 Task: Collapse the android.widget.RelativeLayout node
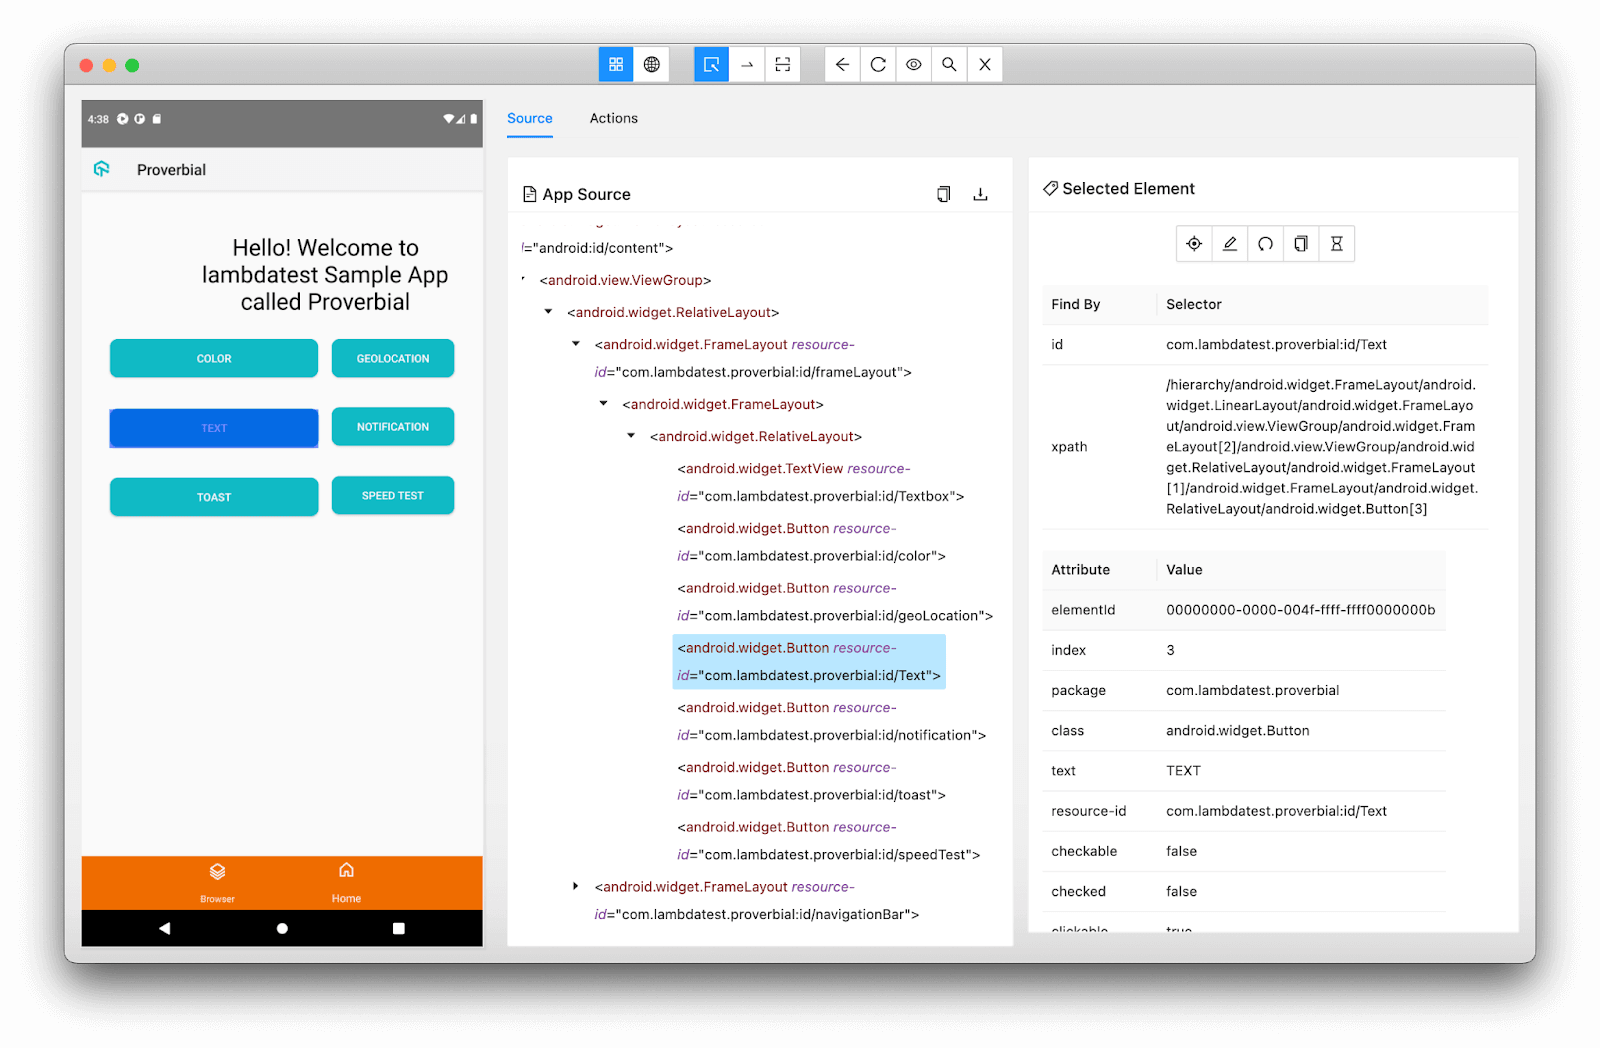pyautogui.click(x=547, y=311)
